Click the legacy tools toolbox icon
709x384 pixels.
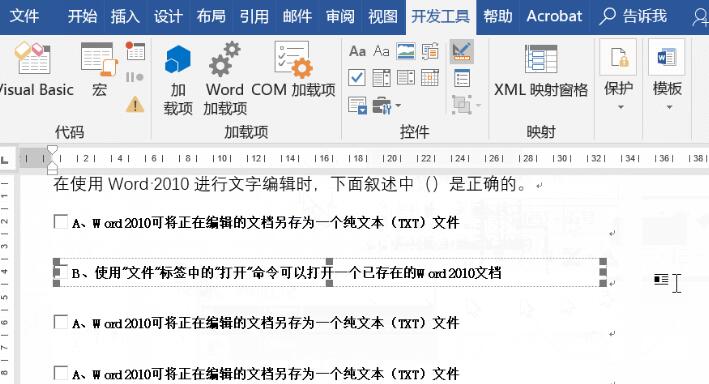coord(382,106)
